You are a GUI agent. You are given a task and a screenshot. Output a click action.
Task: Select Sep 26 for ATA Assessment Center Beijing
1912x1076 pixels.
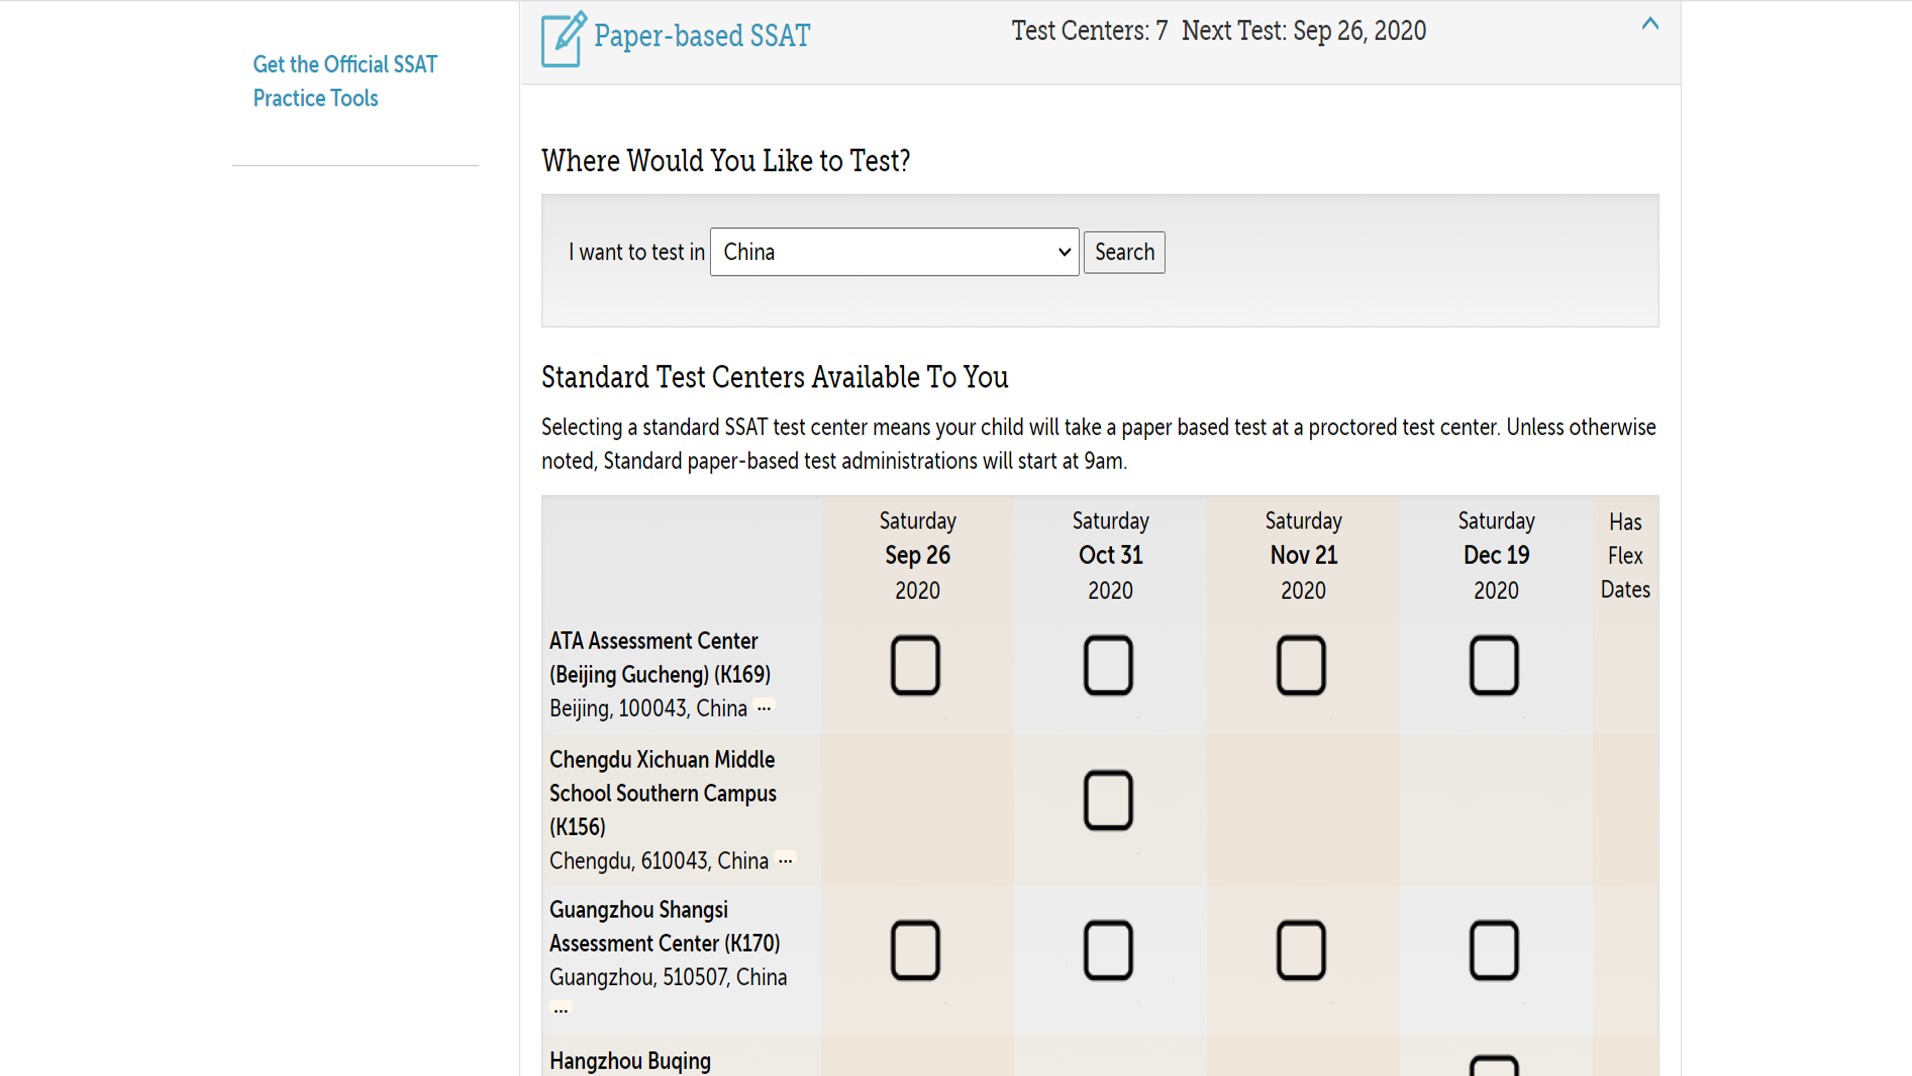(x=915, y=665)
